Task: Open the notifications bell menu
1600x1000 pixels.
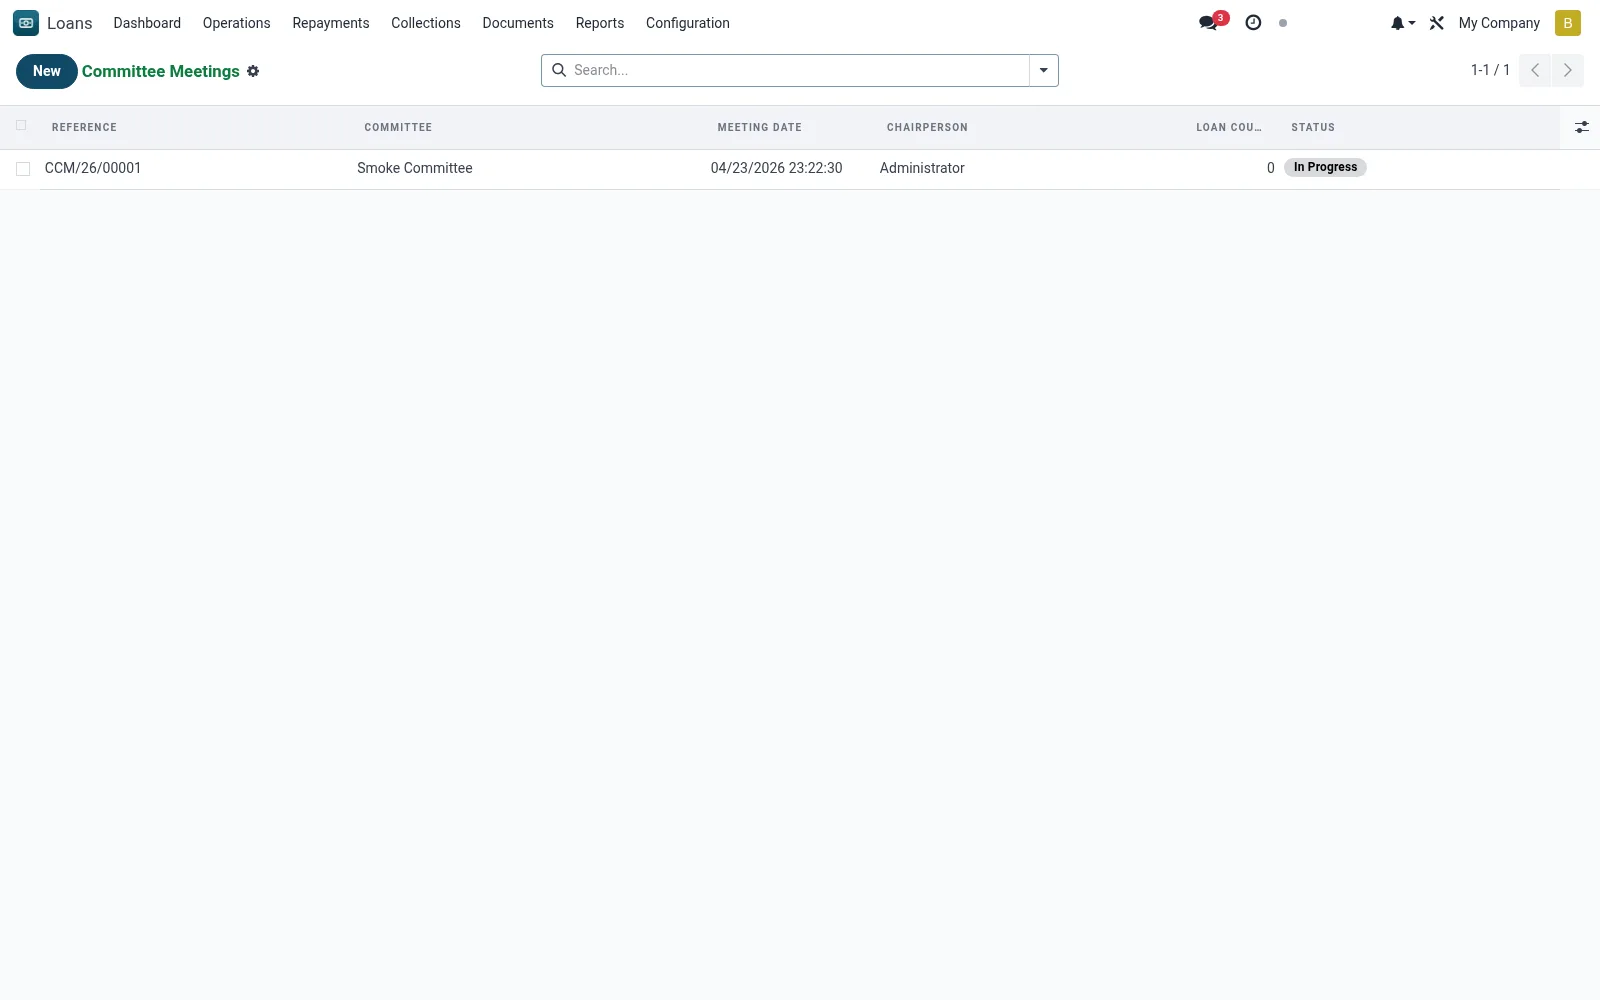Action: [1402, 23]
